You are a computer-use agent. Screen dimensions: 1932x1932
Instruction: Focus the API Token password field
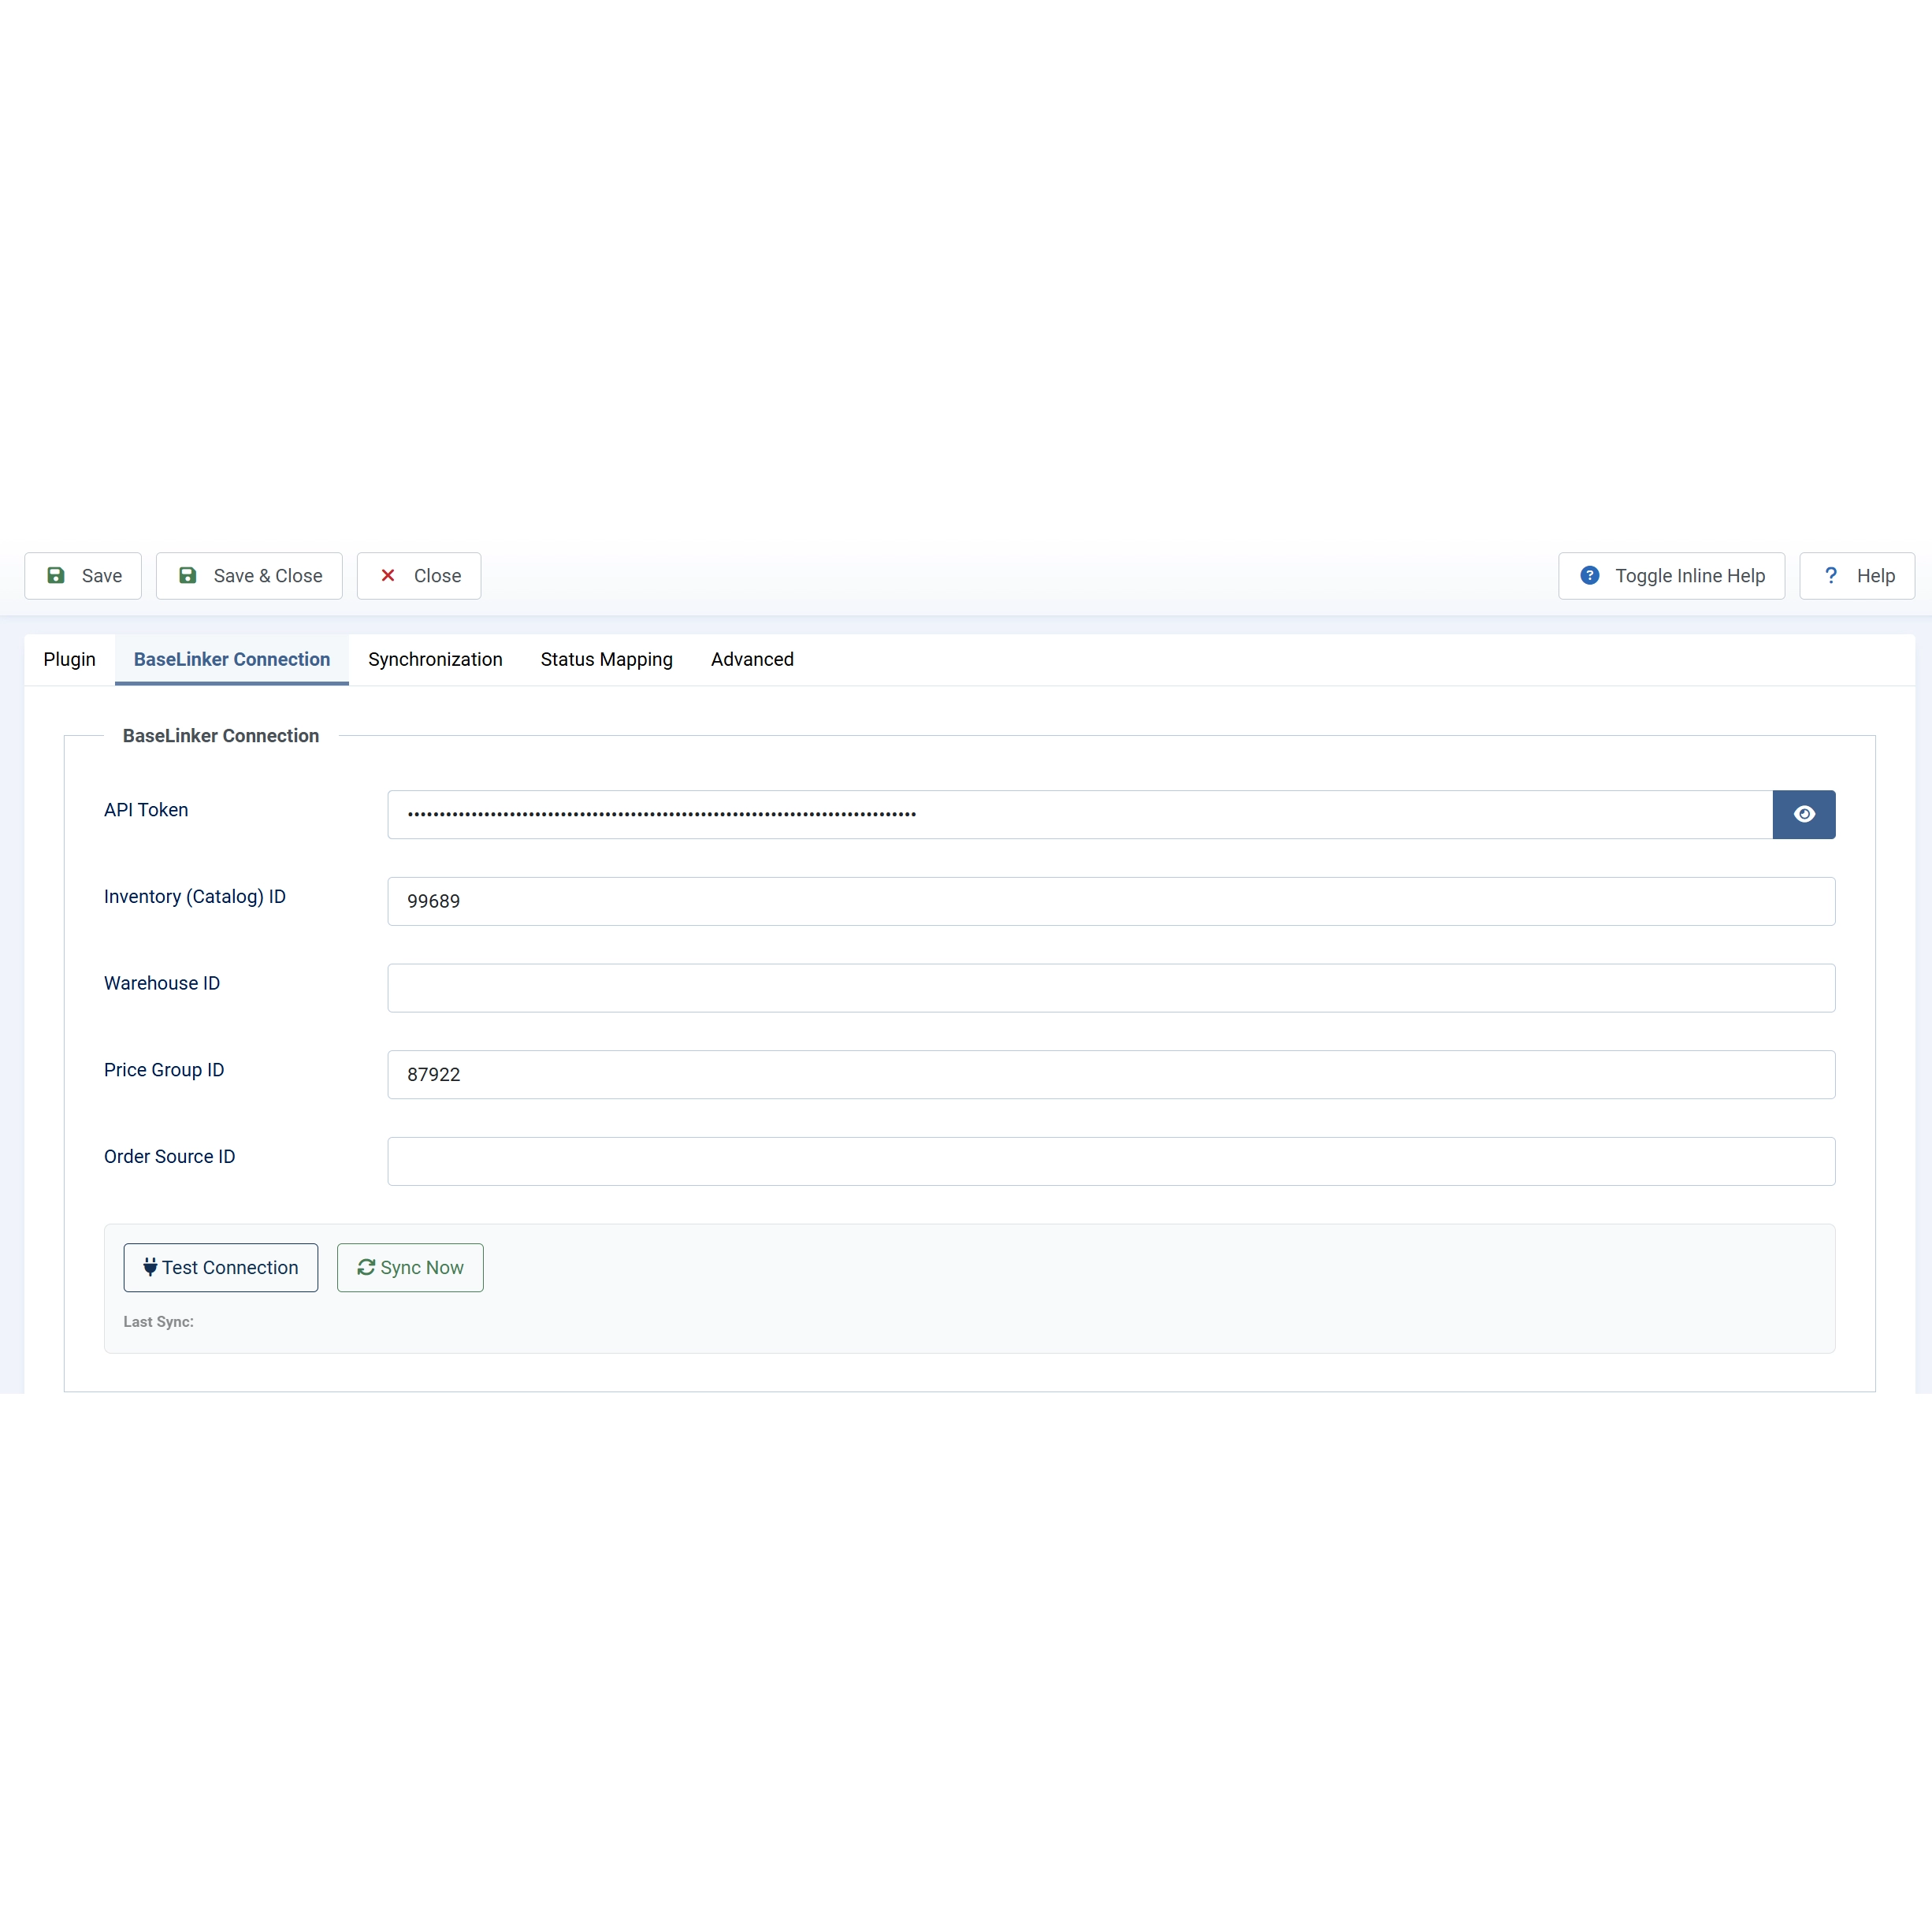tap(1080, 814)
